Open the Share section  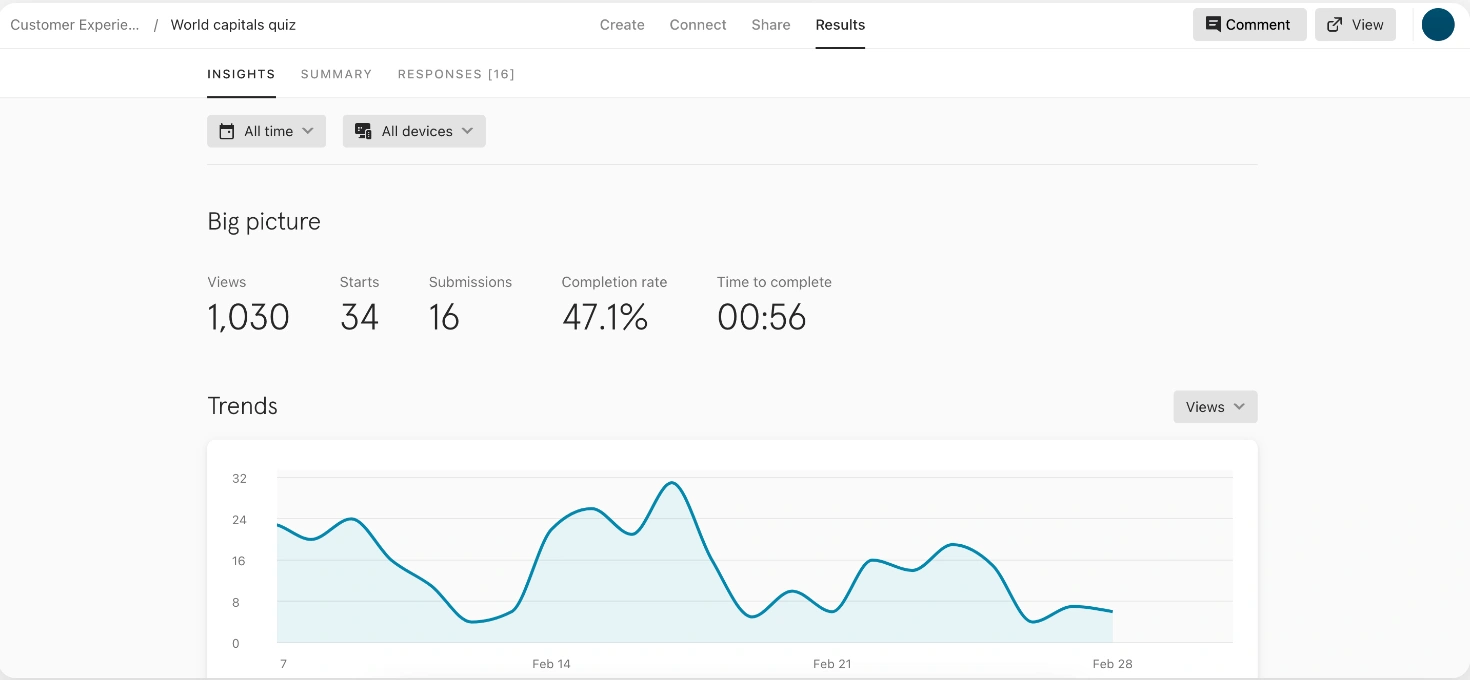770,24
